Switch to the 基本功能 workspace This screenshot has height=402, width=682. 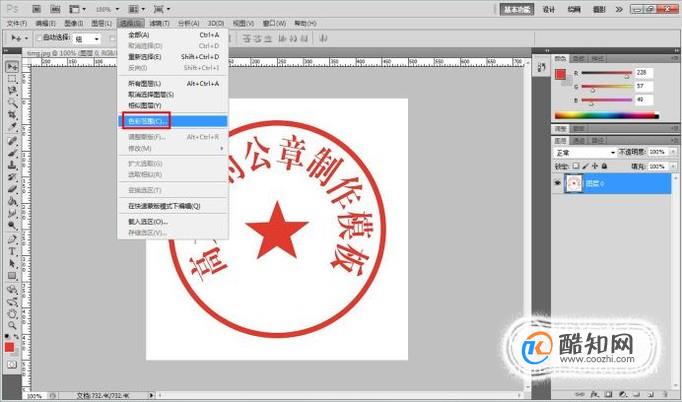pyautogui.click(x=517, y=9)
